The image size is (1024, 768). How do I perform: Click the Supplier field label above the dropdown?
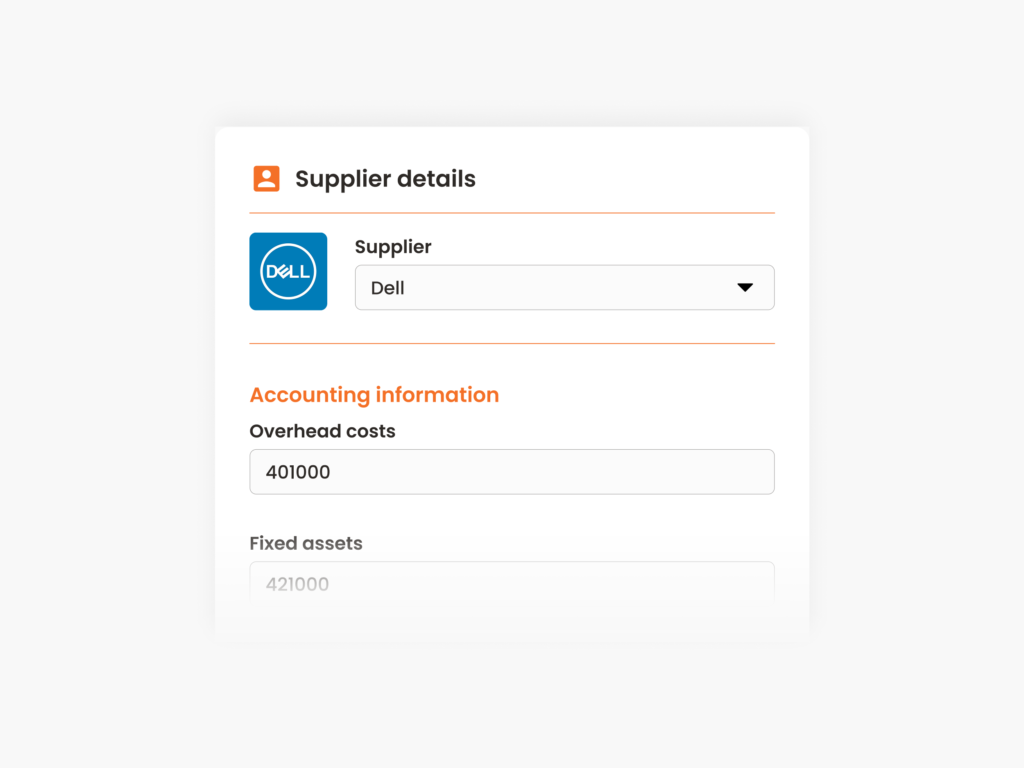point(393,246)
